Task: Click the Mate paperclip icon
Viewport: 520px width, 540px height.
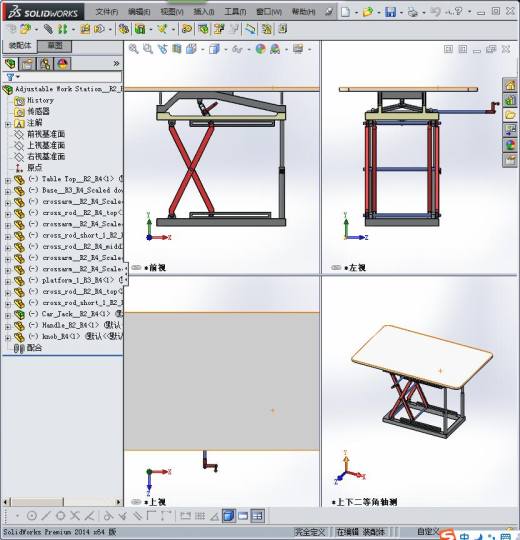Action: tap(48, 29)
